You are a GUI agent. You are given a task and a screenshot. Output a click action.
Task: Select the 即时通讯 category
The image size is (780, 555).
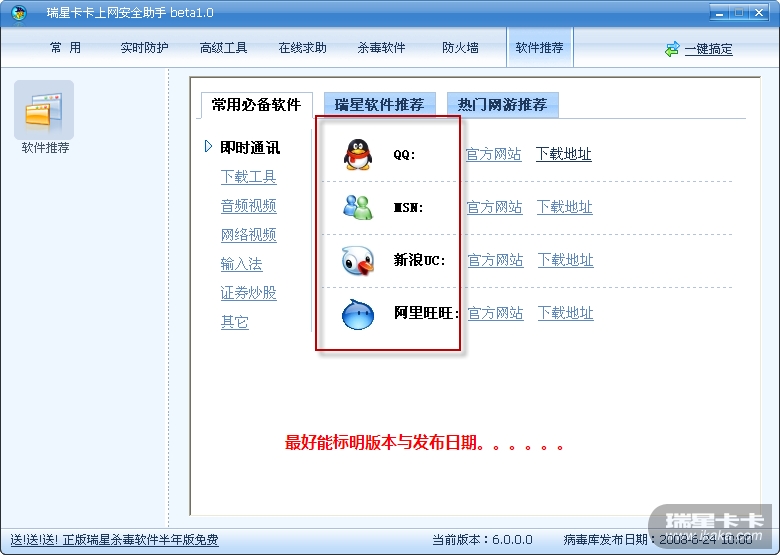pos(250,148)
